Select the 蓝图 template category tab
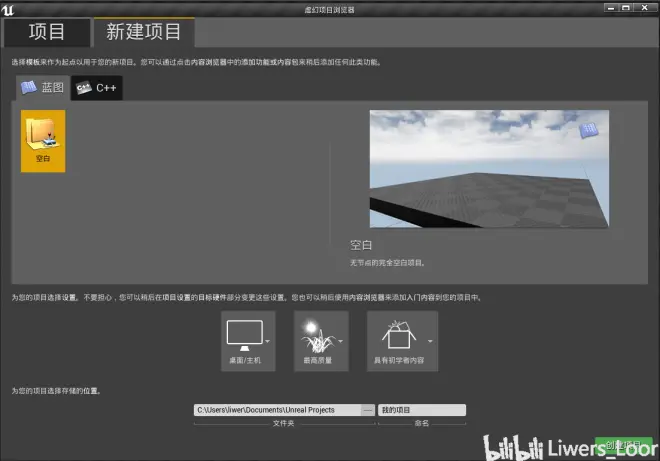Image resolution: width=660 pixels, height=461 pixels. click(43, 88)
